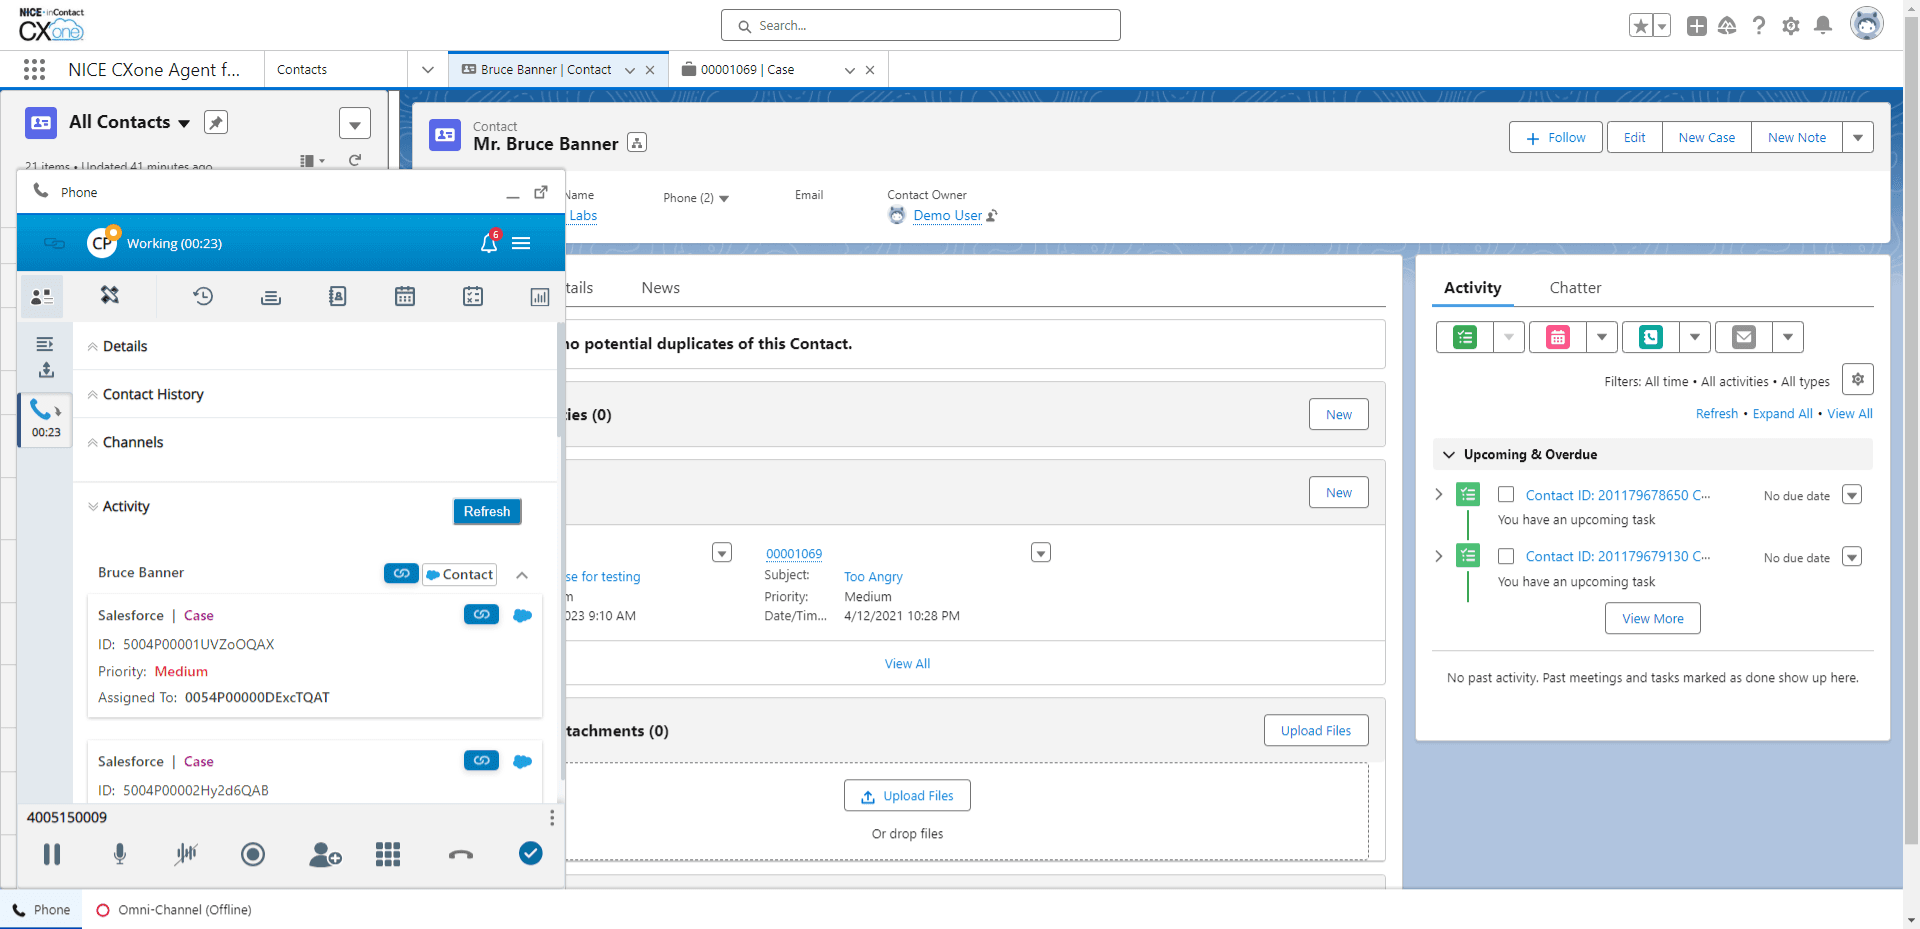Image resolution: width=1920 pixels, height=929 pixels.
Task: Click the Search input field
Action: (921, 25)
